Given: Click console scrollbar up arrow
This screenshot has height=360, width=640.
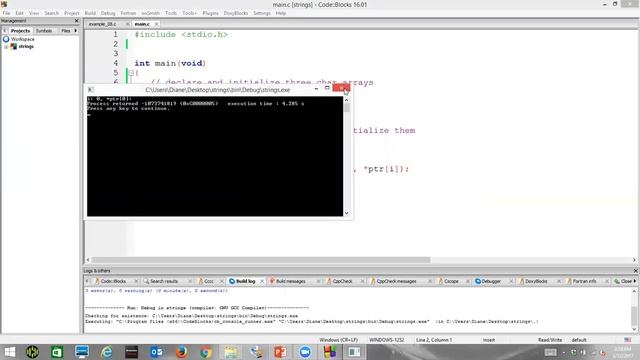Looking at the screenshot, I should [347, 100].
